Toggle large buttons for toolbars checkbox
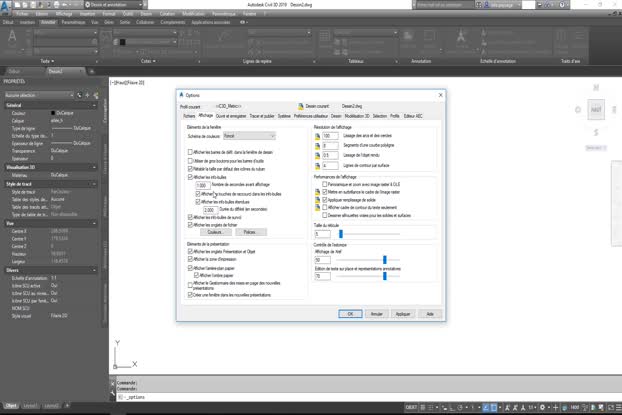Screen dimensions: 622x415 [x=190, y=161]
